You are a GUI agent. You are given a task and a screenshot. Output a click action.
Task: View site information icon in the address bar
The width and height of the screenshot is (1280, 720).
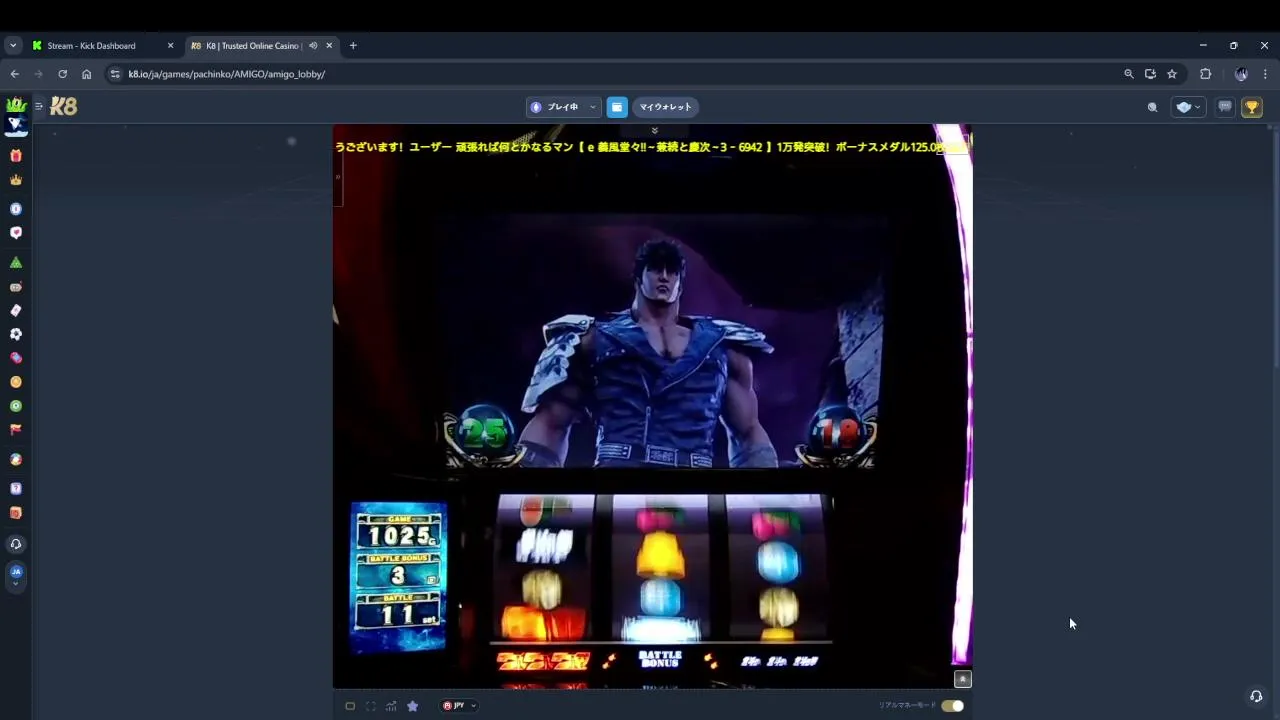click(x=115, y=74)
